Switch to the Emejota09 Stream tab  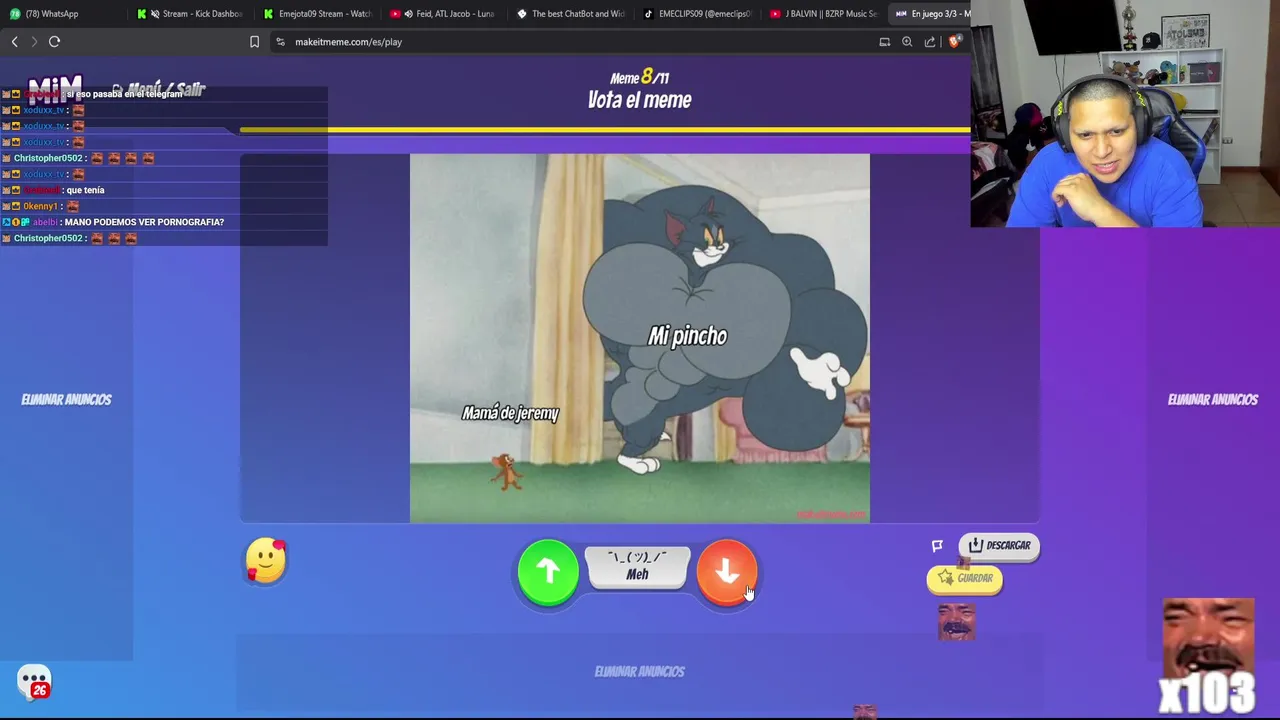pos(317,14)
